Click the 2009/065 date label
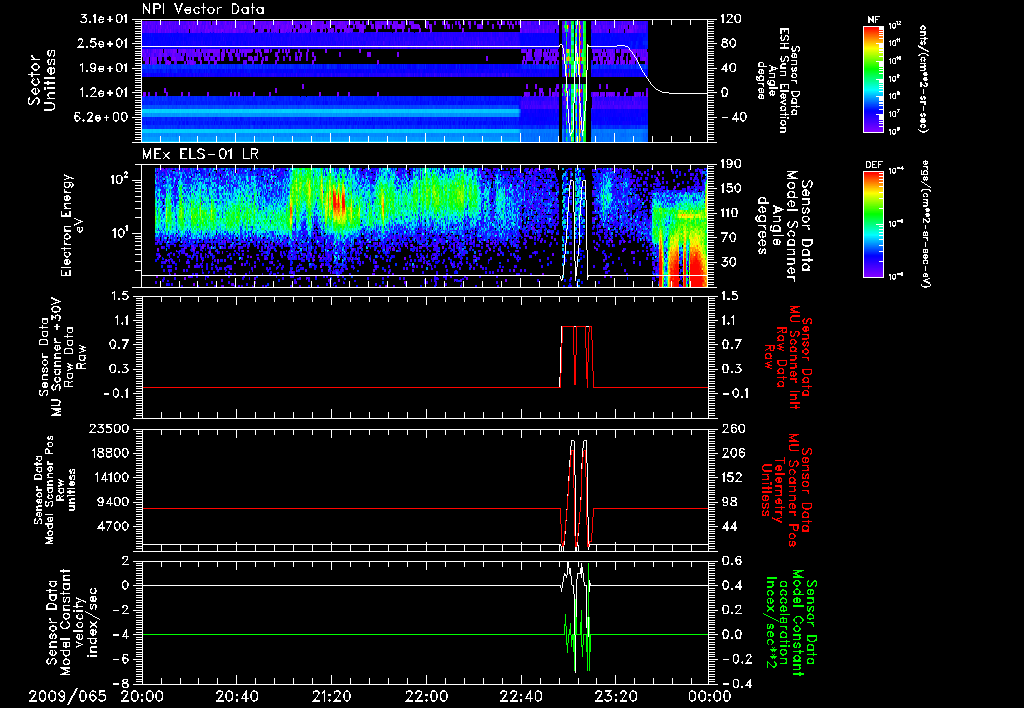This screenshot has height=708, width=1024. coord(67,696)
